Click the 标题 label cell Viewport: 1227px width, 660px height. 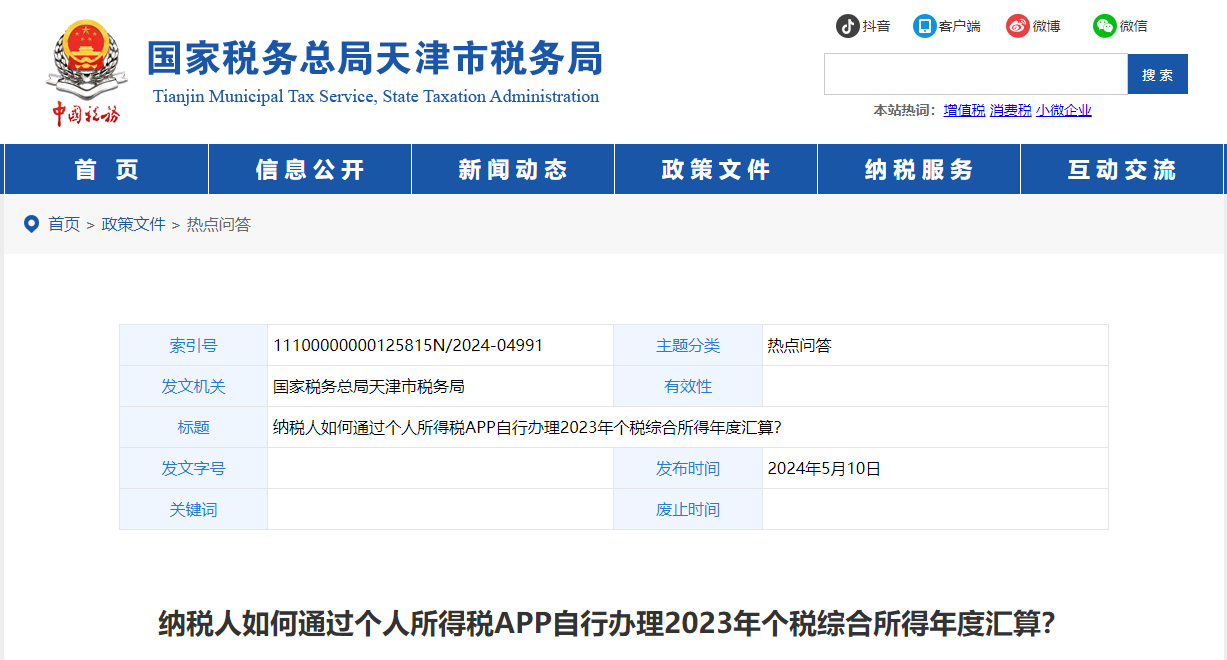(193, 427)
